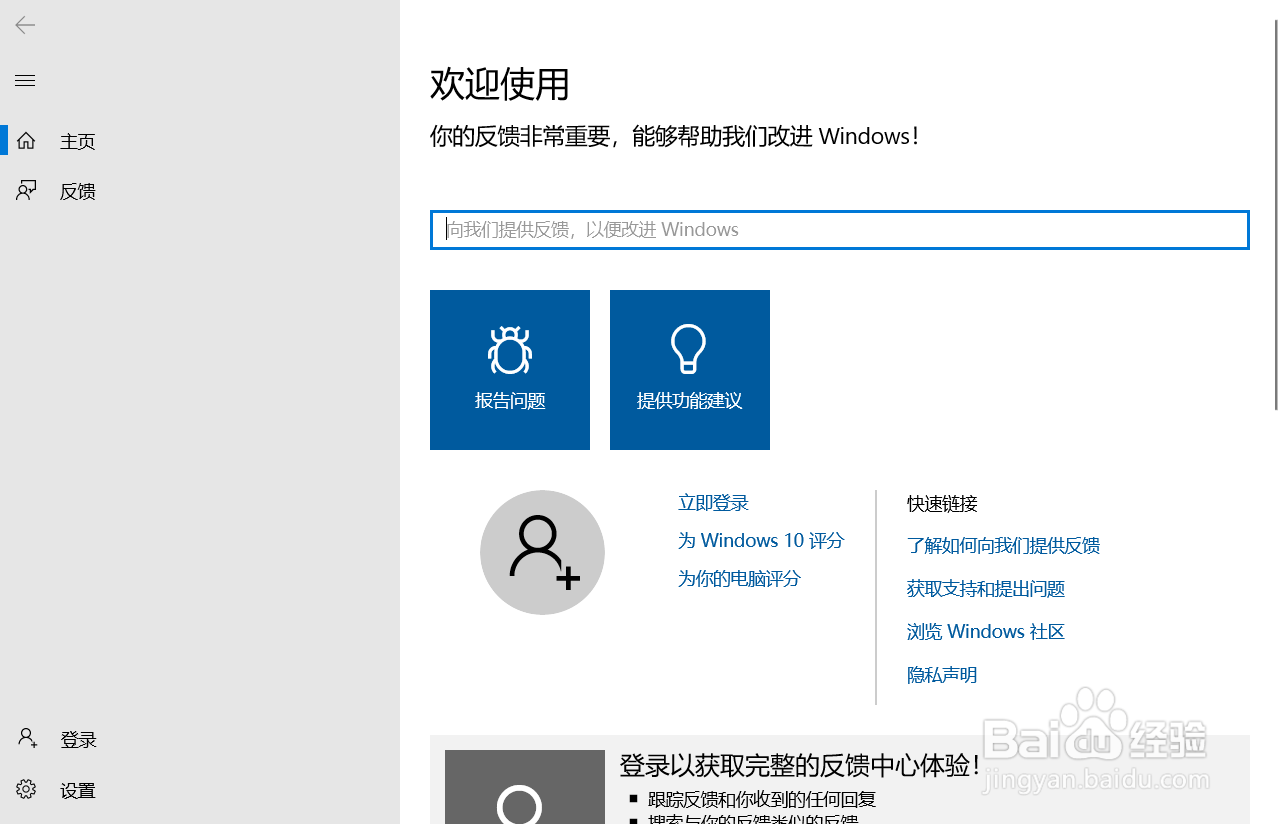
Task: Click the bug icon on 报告问题 tile
Action: click(x=510, y=349)
